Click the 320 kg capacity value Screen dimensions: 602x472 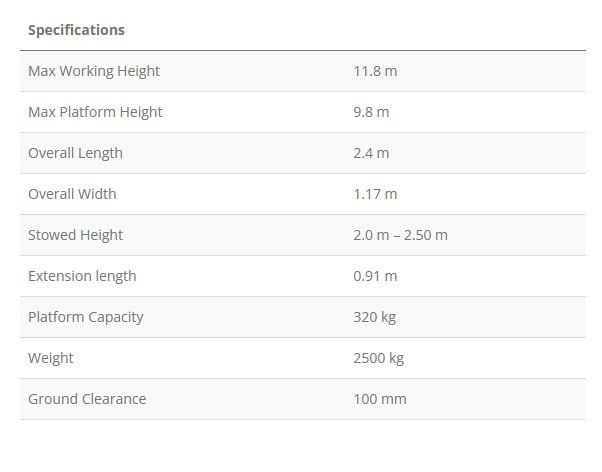click(374, 317)
